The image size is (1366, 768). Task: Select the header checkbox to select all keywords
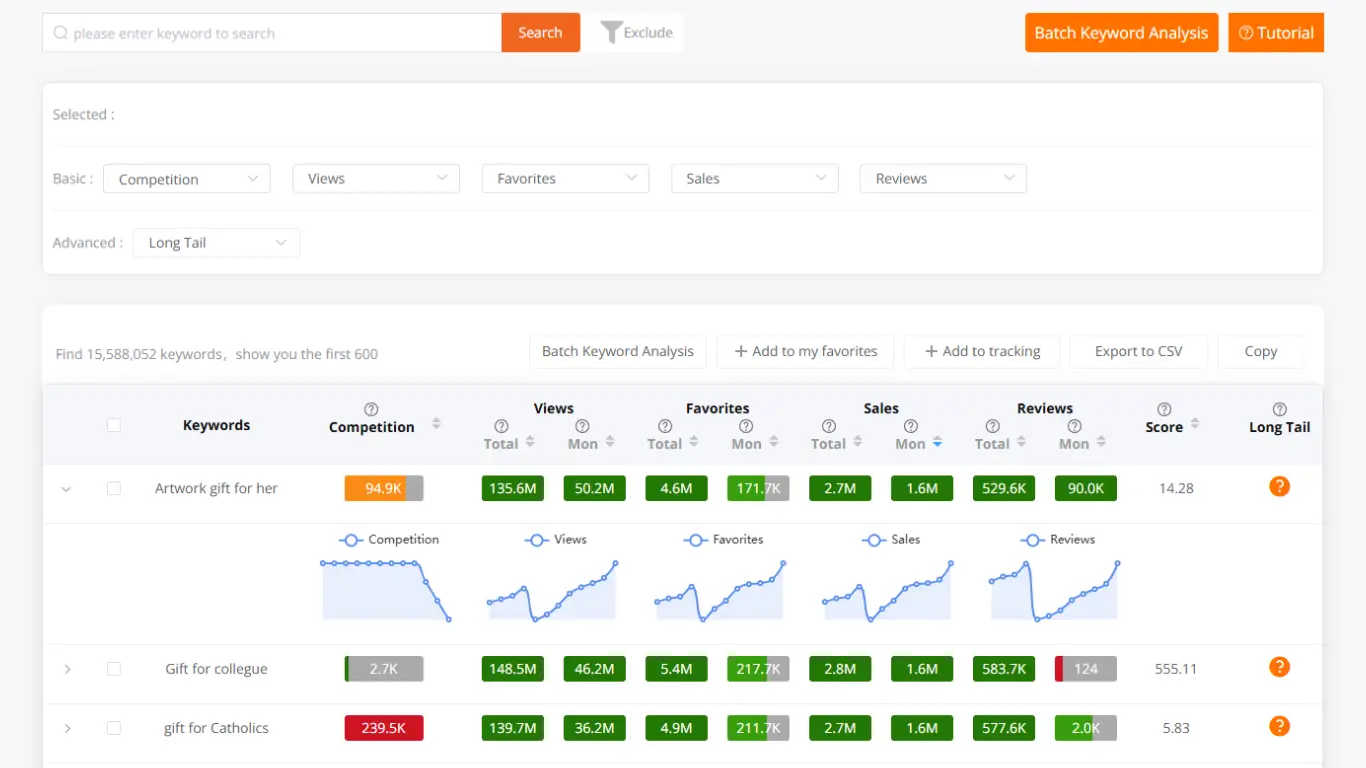coord(114,424)
